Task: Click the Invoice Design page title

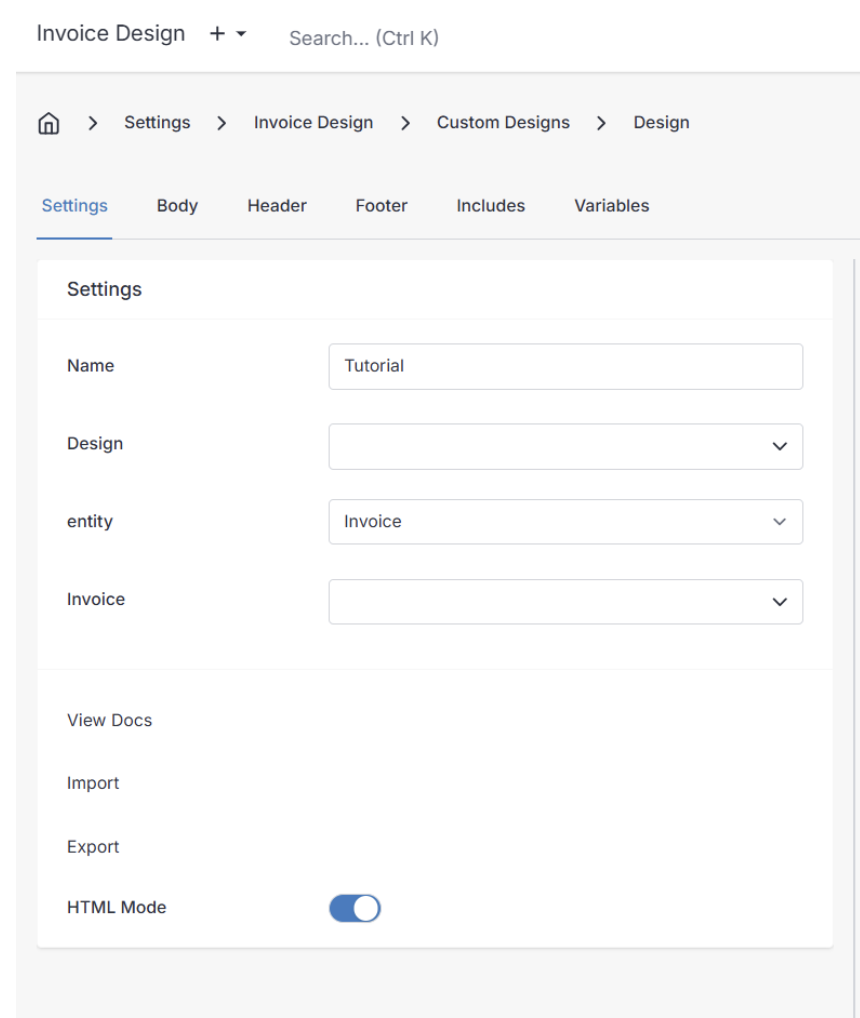Action: tap(111, 34)
